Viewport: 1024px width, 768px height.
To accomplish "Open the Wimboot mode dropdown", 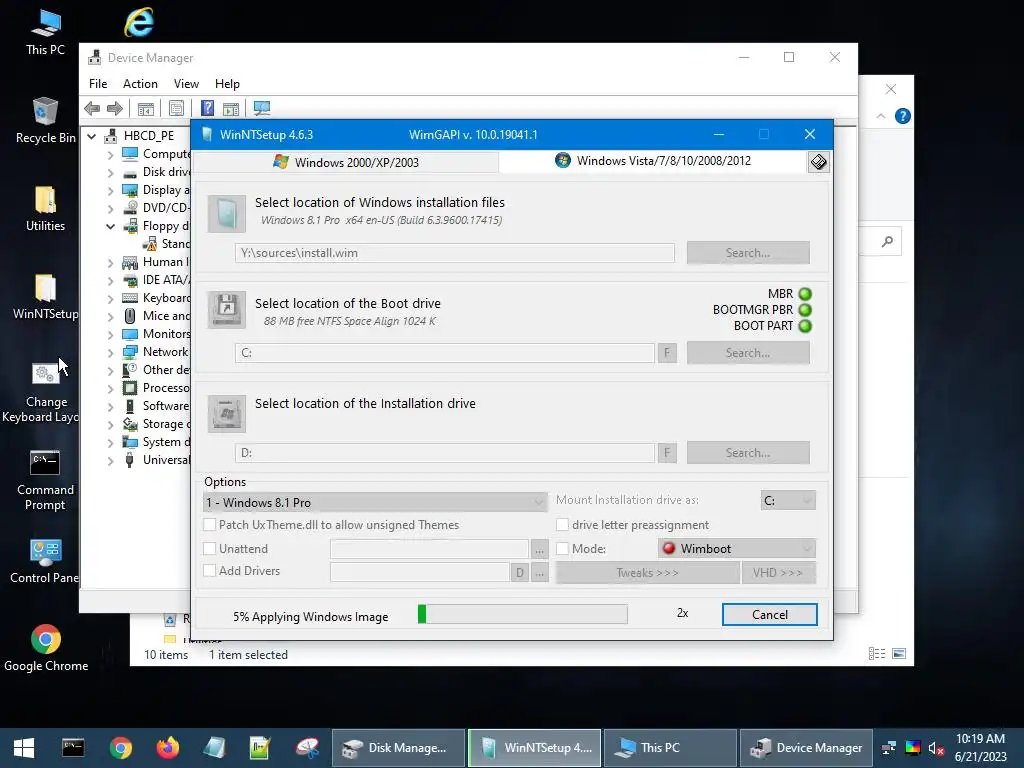I will coord(737,549).
